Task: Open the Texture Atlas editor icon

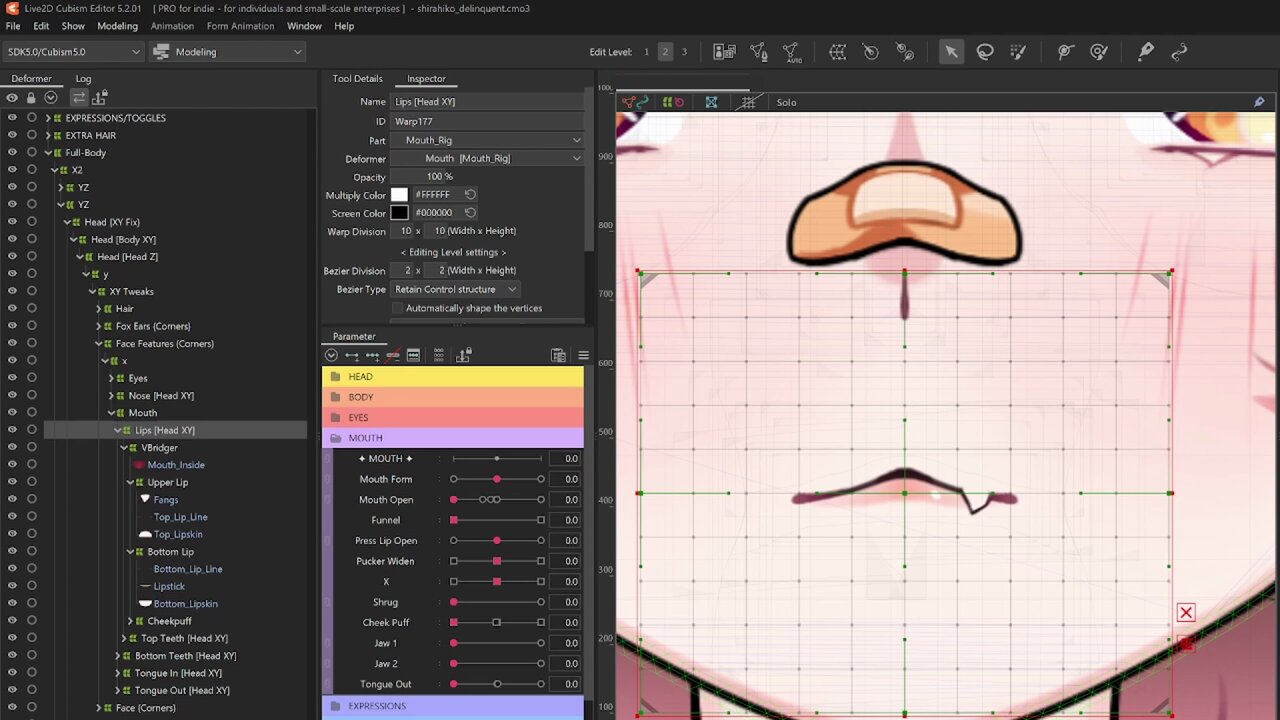Action: [x=725, y=52]
